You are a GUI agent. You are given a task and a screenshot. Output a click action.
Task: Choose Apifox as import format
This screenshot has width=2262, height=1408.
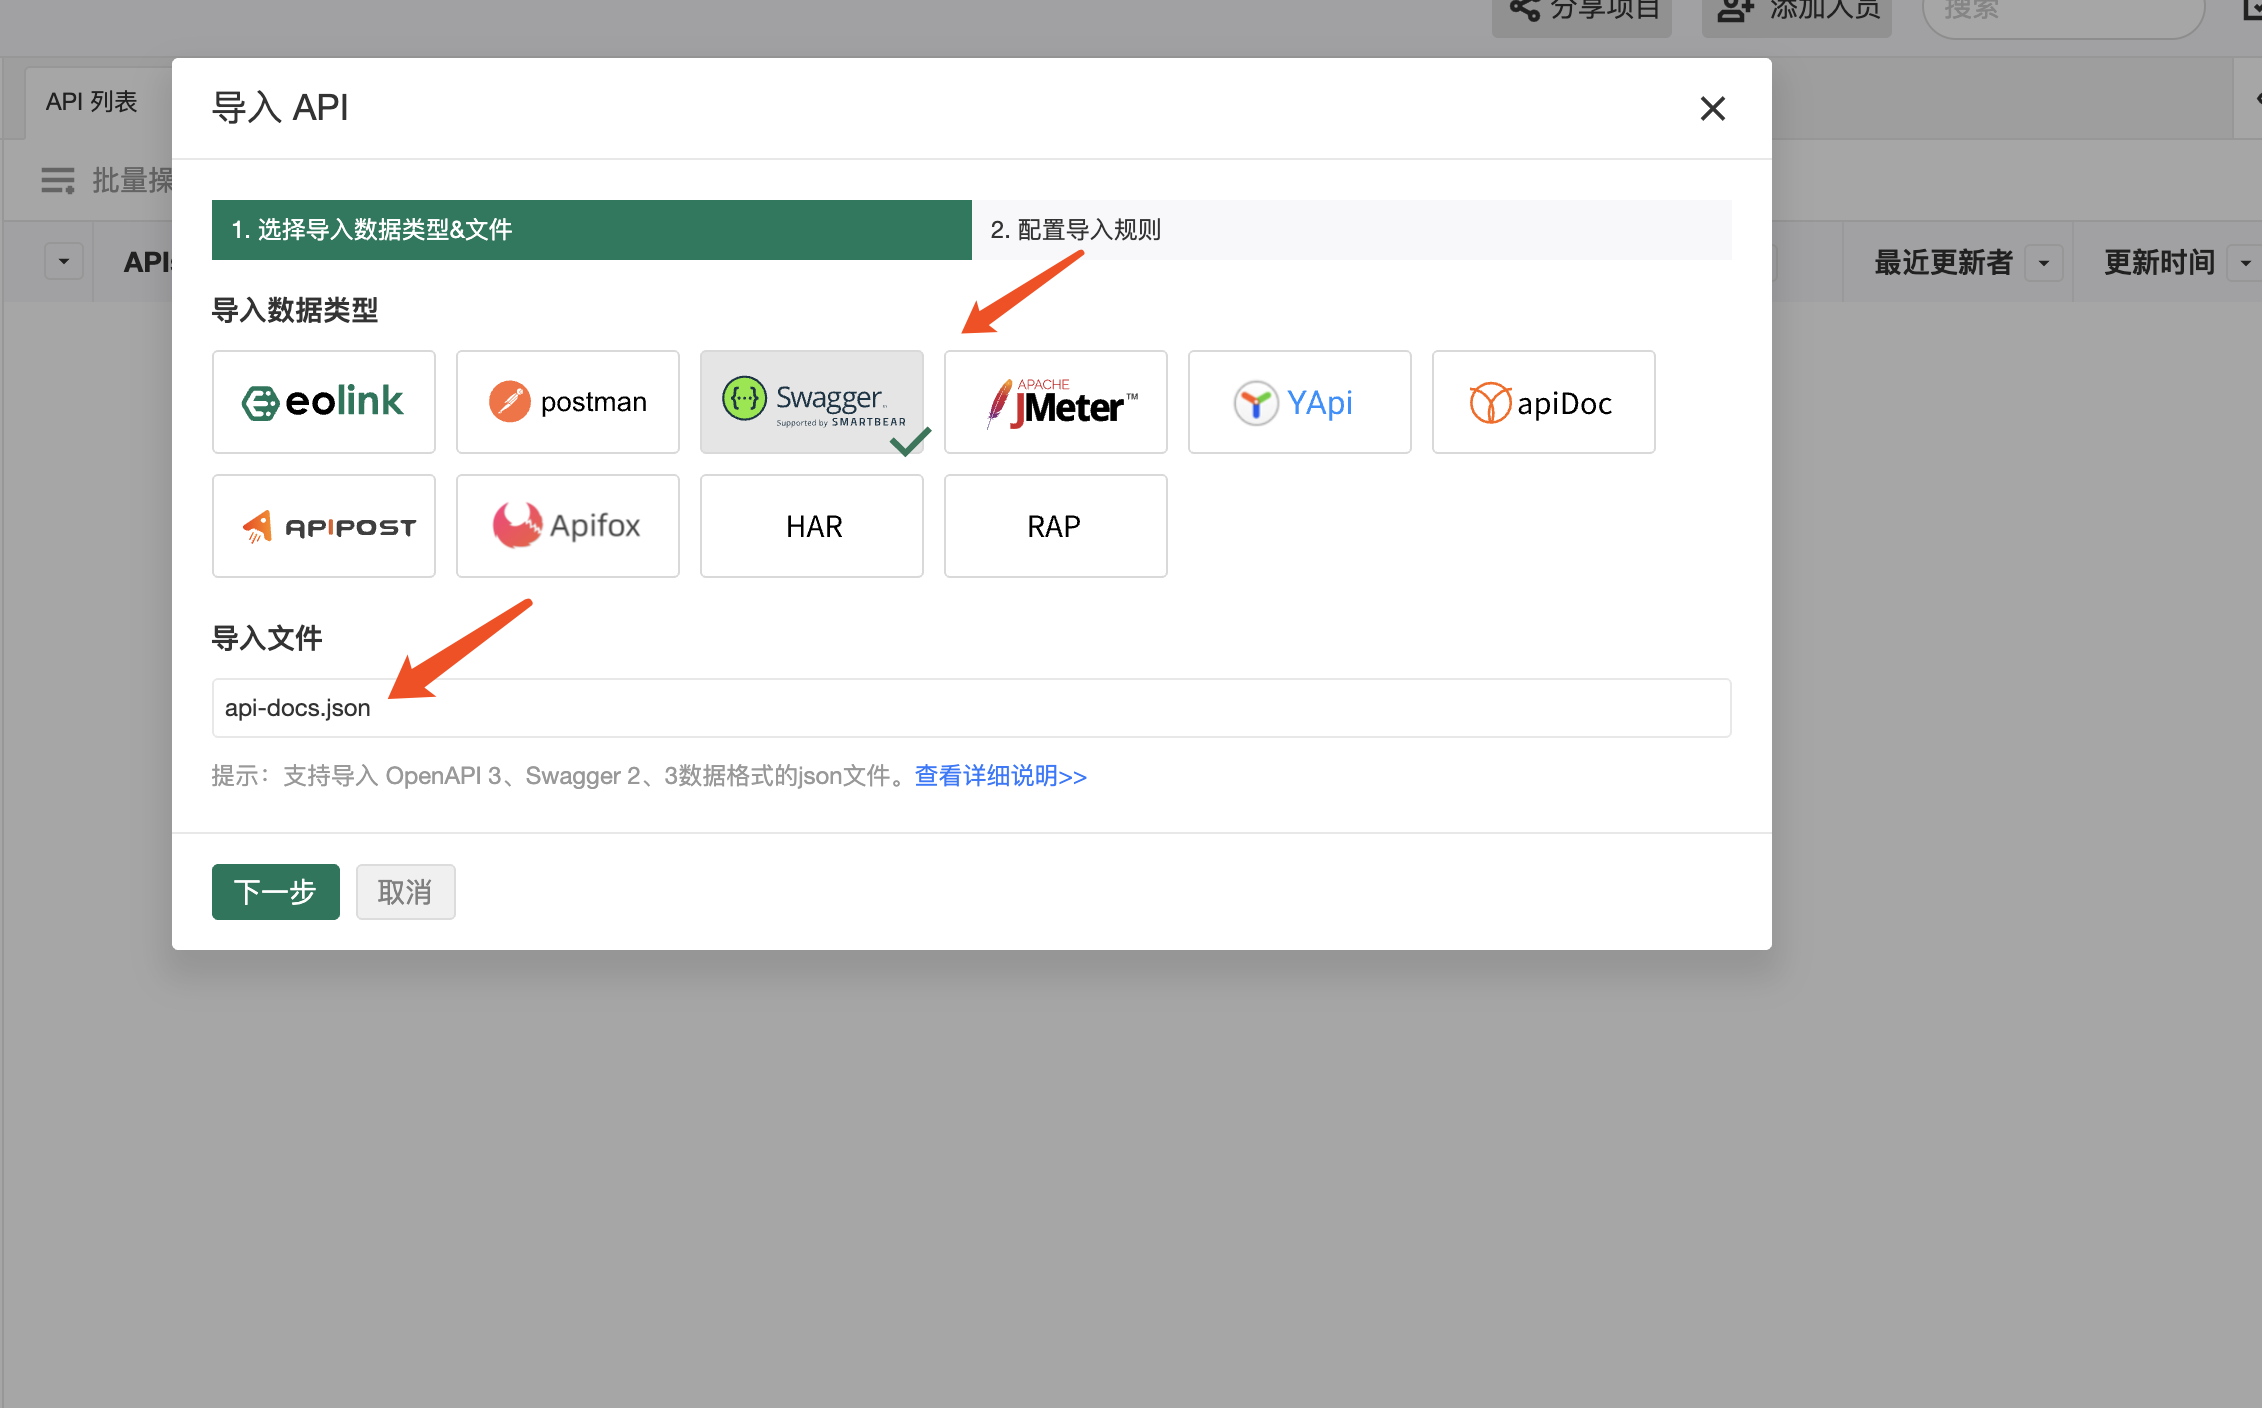567,526
